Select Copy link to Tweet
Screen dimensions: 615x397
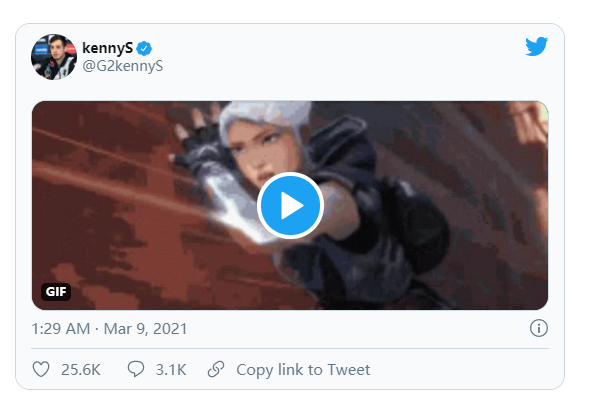[303, 370]
